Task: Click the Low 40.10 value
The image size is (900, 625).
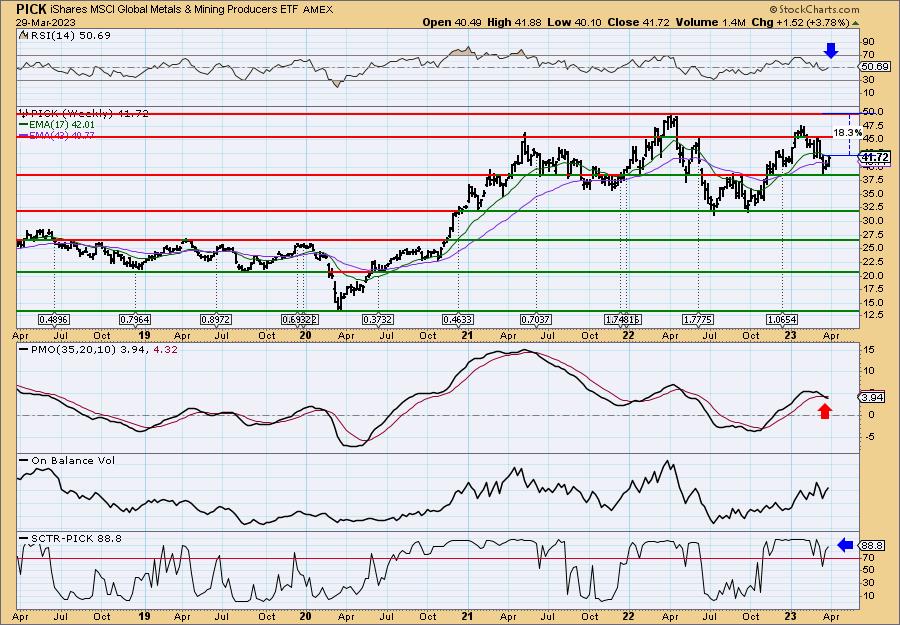Action: 571,22
